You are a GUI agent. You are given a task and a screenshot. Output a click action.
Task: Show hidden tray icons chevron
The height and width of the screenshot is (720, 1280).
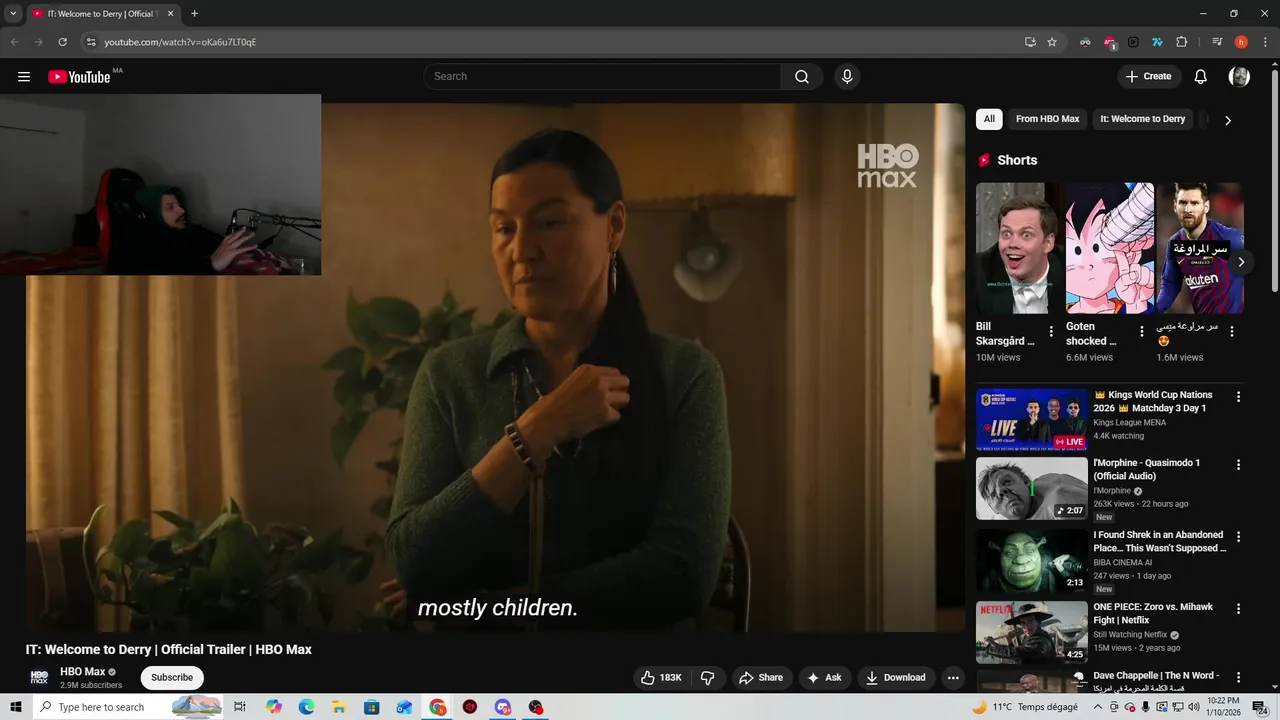pyautogui.click(x=1099, y=707)
